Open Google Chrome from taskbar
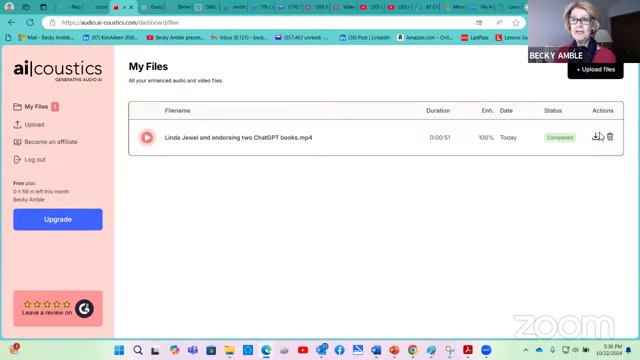The image size is (640, 360). 413,350
